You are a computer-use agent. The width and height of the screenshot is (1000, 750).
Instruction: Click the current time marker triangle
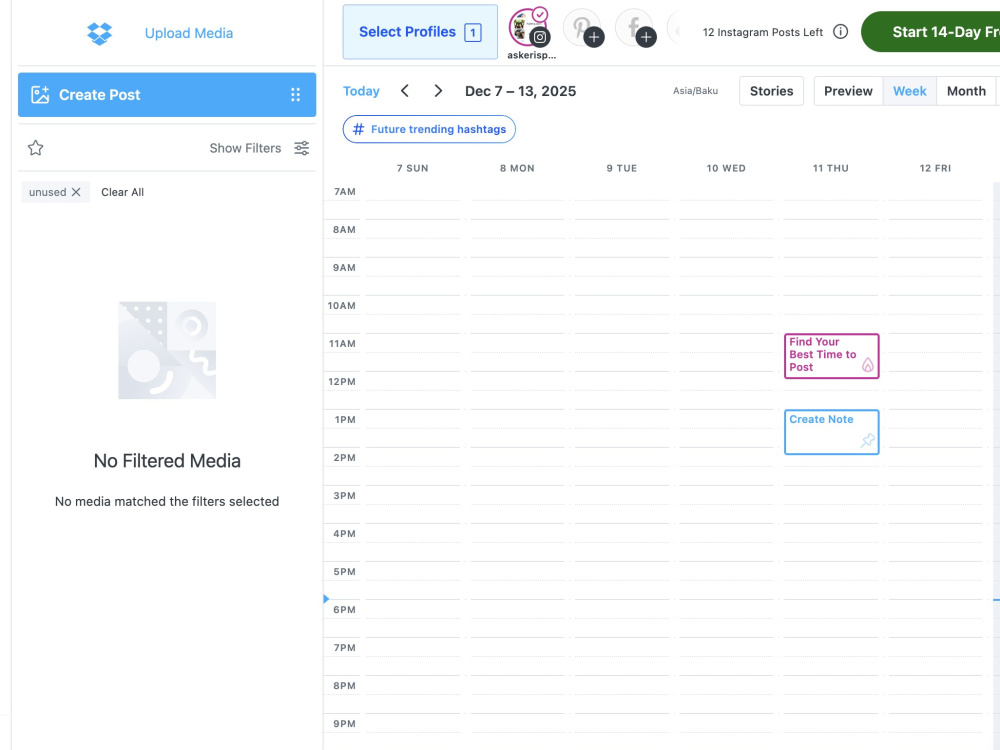tap(326, 599)
